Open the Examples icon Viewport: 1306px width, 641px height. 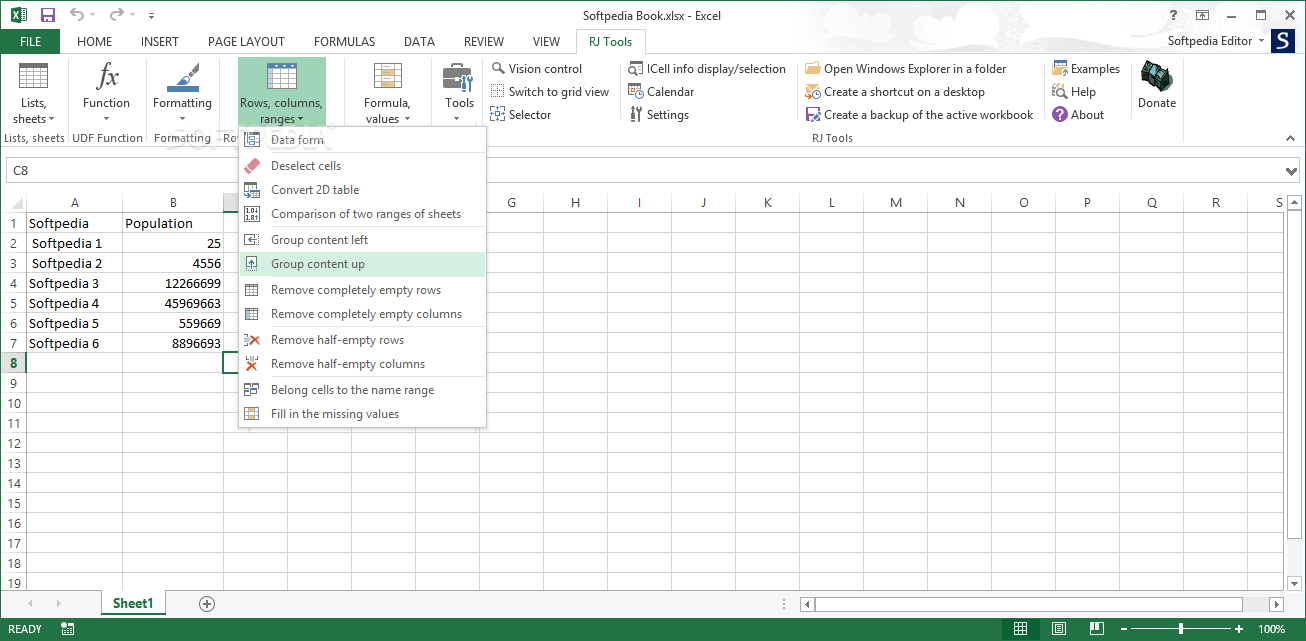click(x=1060, y=69)
